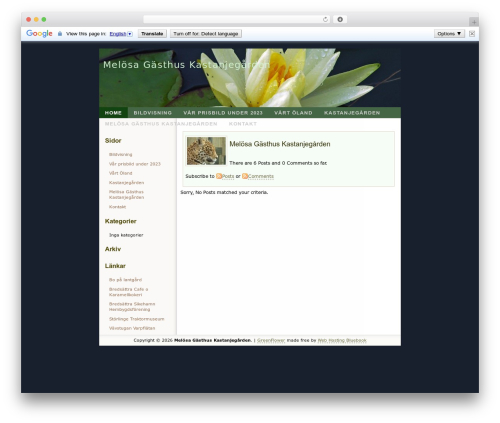Click the download icon next to address bar
500x423 pixels.
coord(340,19)
